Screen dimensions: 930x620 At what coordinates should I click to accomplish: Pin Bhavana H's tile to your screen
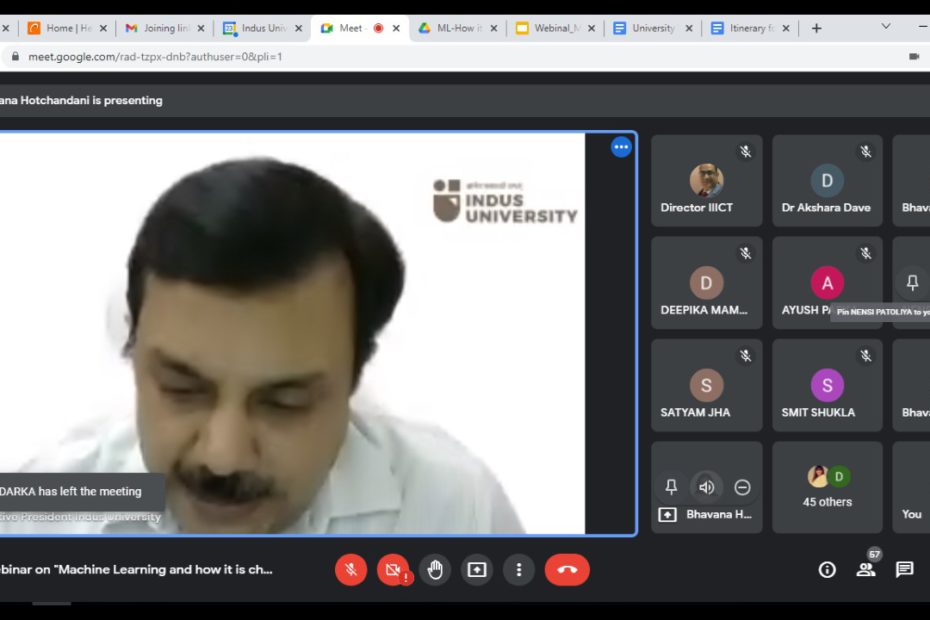click(671, 487)
